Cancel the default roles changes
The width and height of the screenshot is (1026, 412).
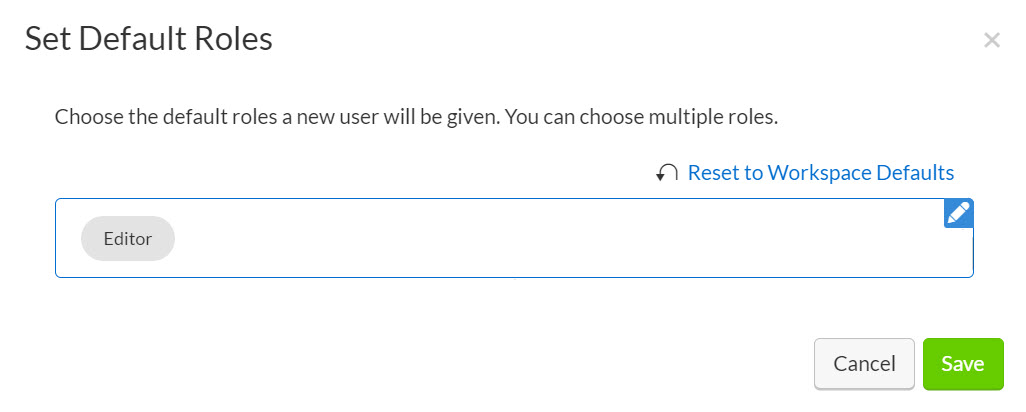[x=864, y=364]
